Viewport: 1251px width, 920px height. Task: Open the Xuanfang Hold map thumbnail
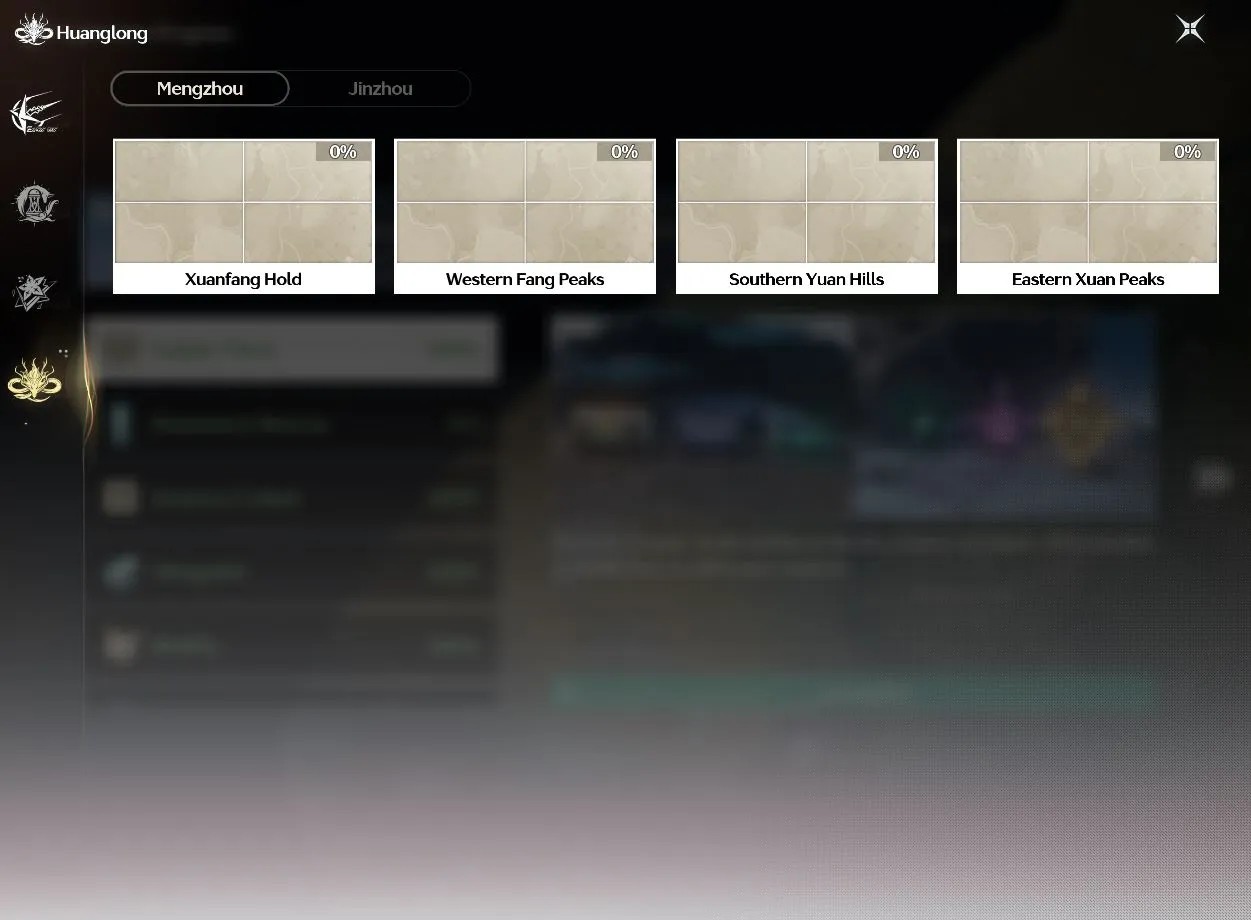pyautogui.click(x=244, y=202)
